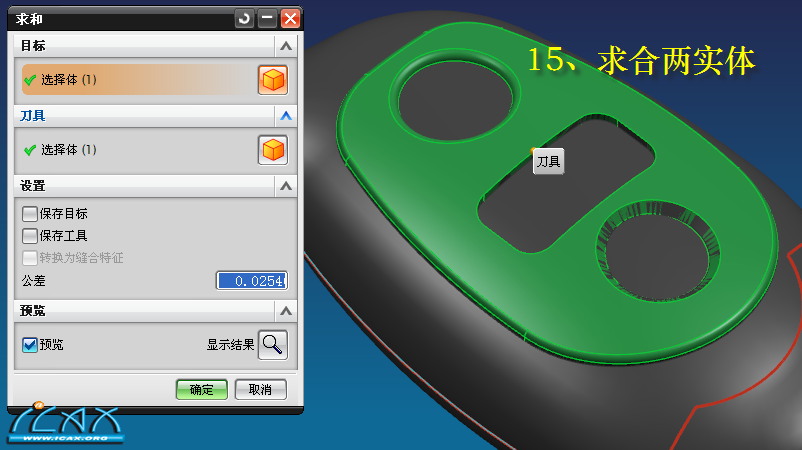Click the target body cube icon
802x450 pixels.
coord(273,80)
